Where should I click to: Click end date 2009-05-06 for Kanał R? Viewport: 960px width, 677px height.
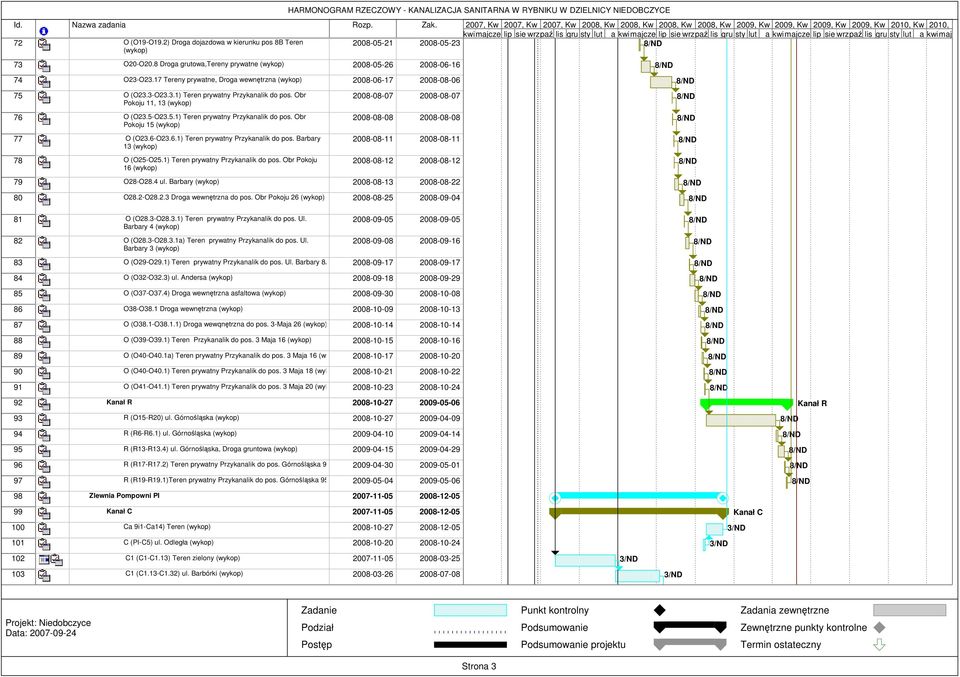(x=440, y=403)
